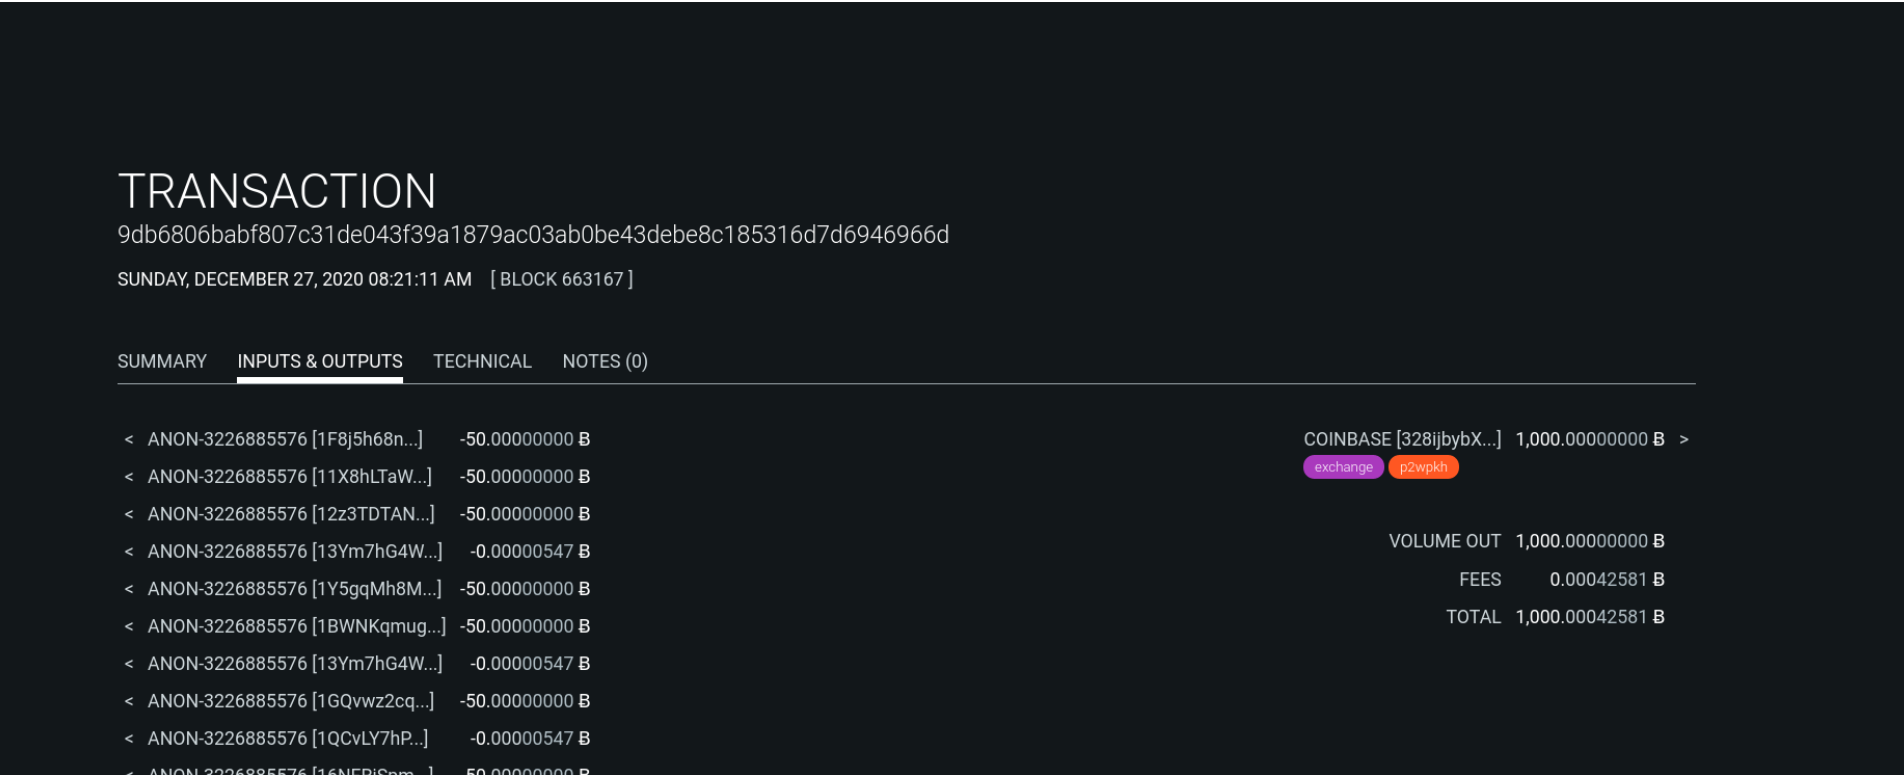Open the Notes (0) tab

[605, 361]
